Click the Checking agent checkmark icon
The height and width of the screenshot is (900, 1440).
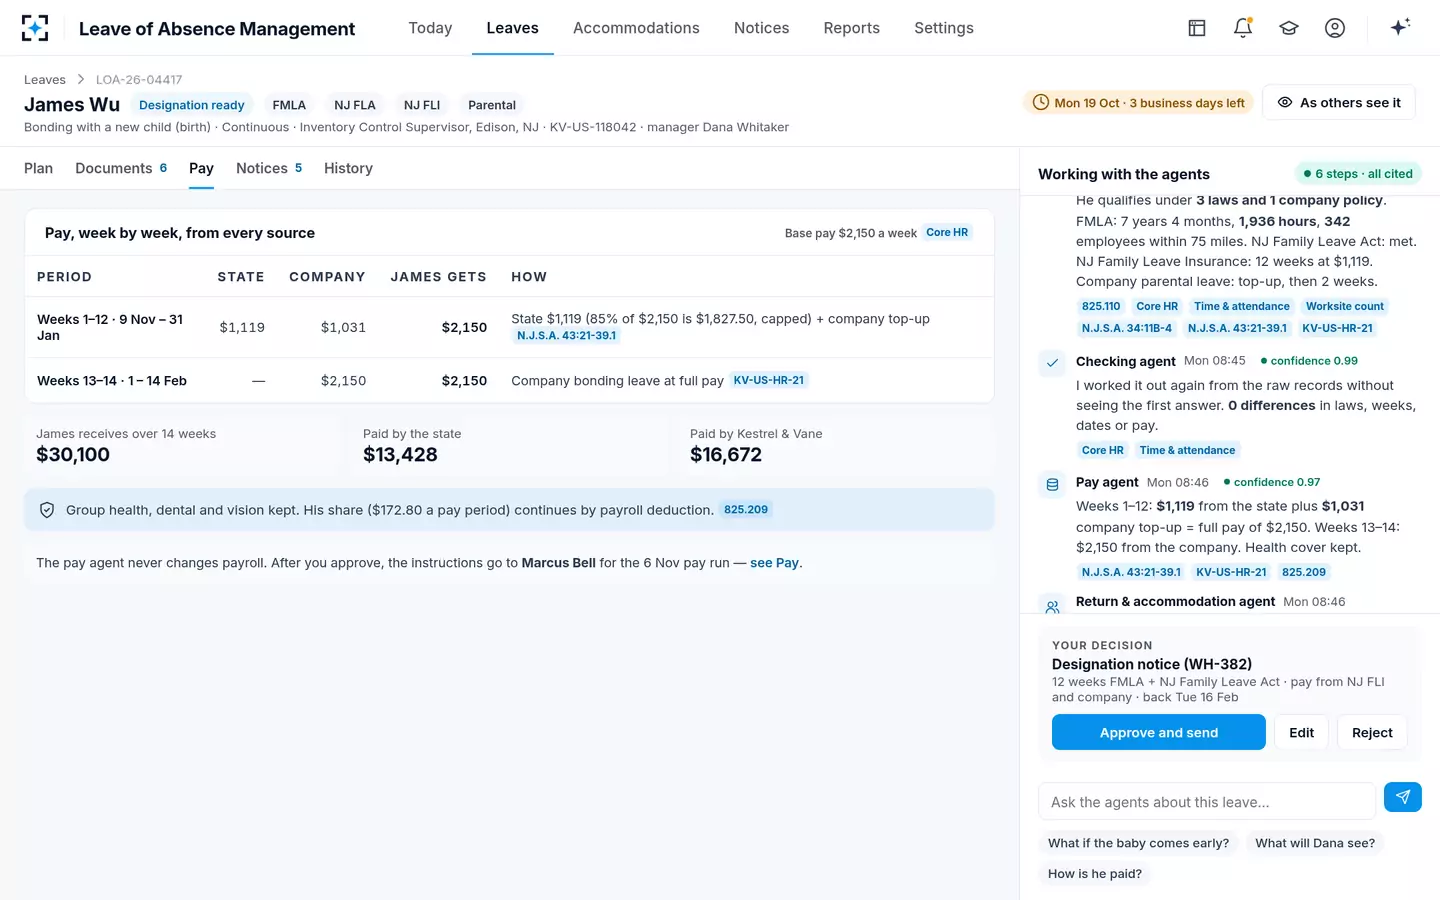pyautogui.click(x=1052, y=363)
